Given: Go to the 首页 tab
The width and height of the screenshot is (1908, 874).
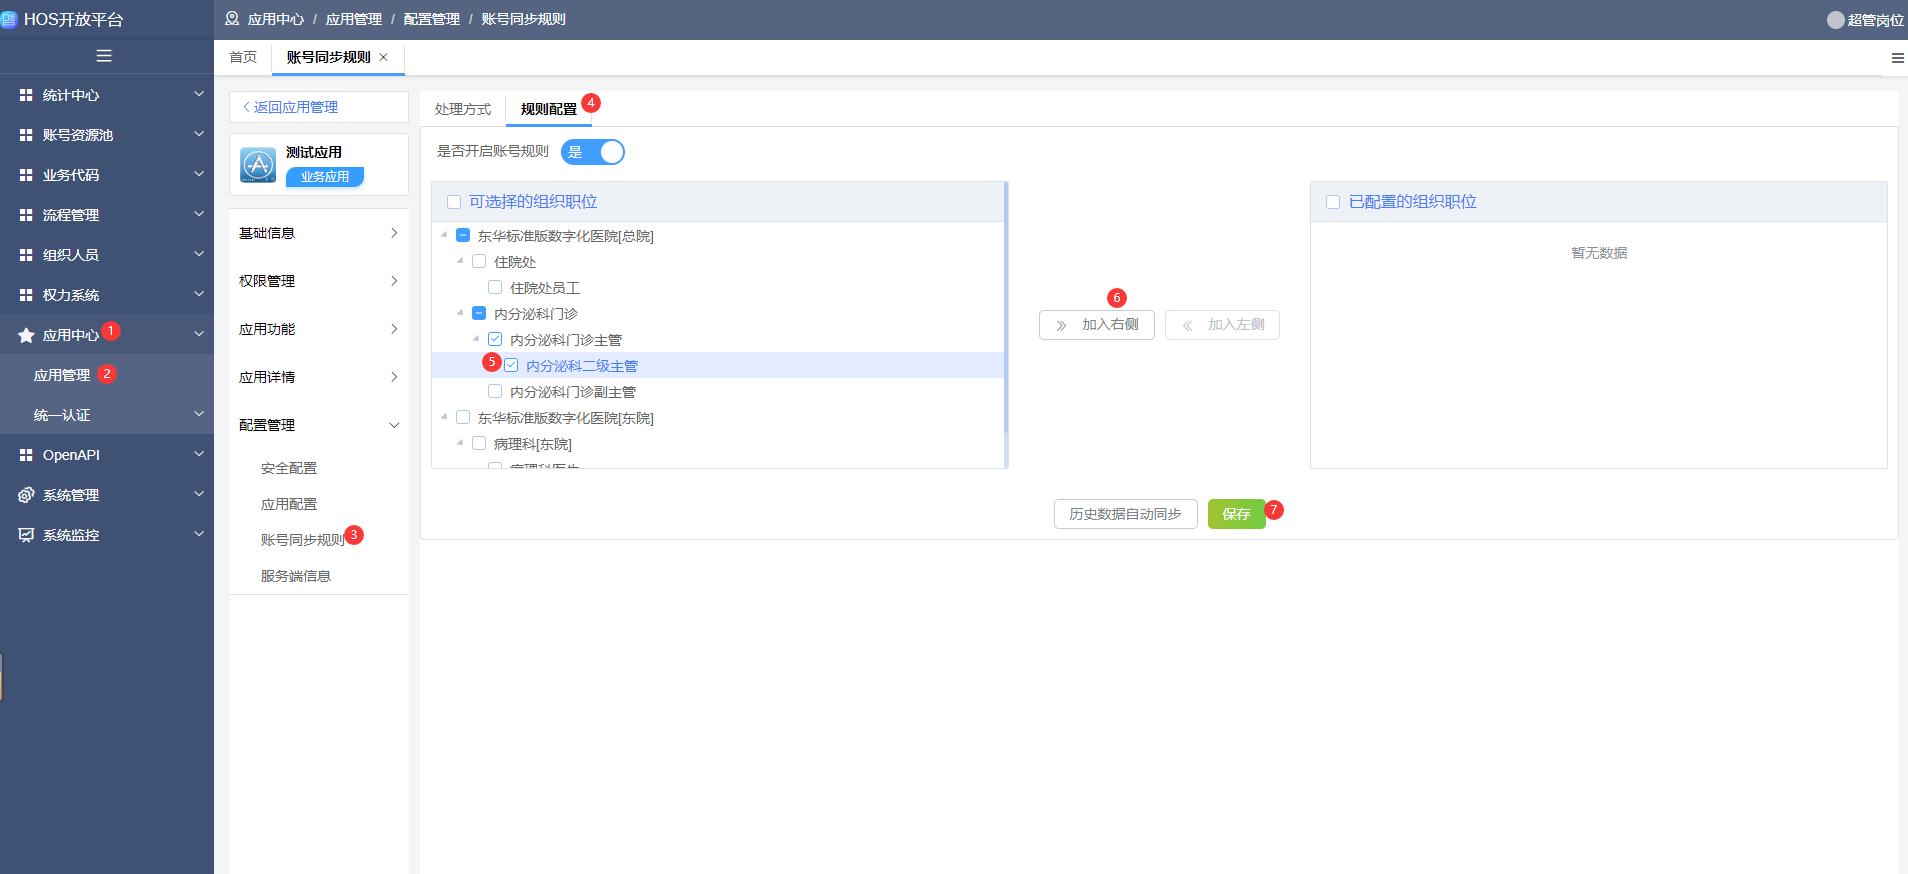Looking at the screenshot, I should point(243,57).
